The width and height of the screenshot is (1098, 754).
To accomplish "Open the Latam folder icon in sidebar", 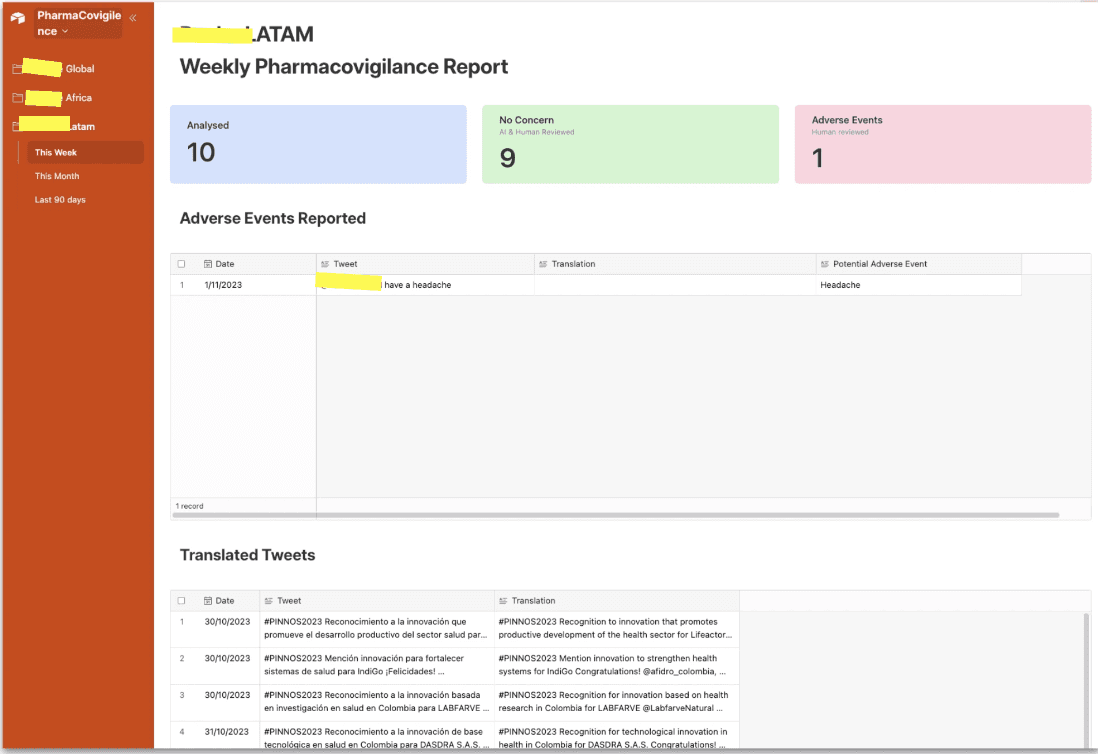I will point(15,125).
